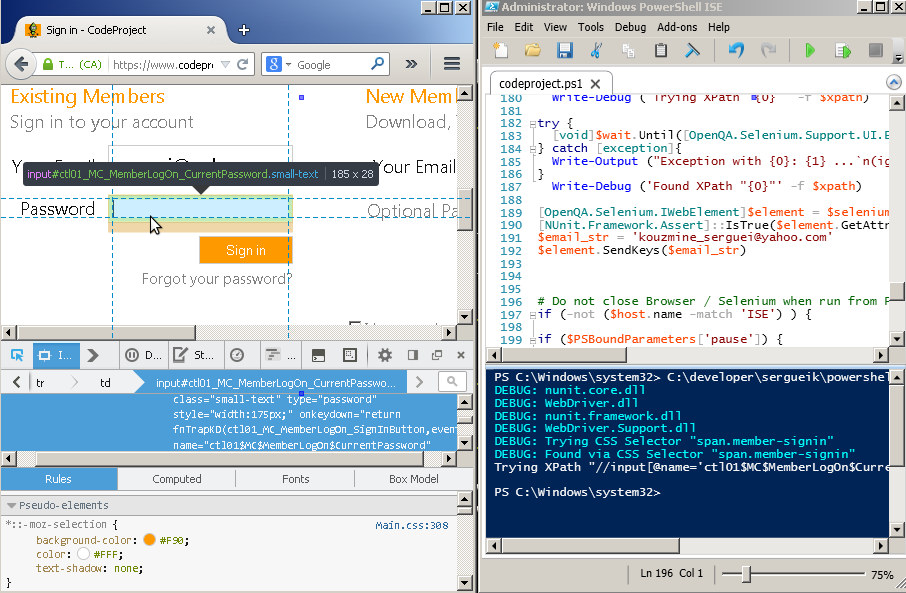Open the Forgot your password link
This screenshot has height=593, width=906.
click(x=217, y=279)
